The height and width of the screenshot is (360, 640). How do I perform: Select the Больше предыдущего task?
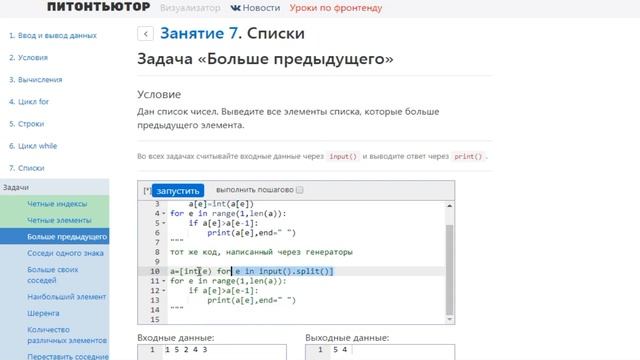[54, 236]
